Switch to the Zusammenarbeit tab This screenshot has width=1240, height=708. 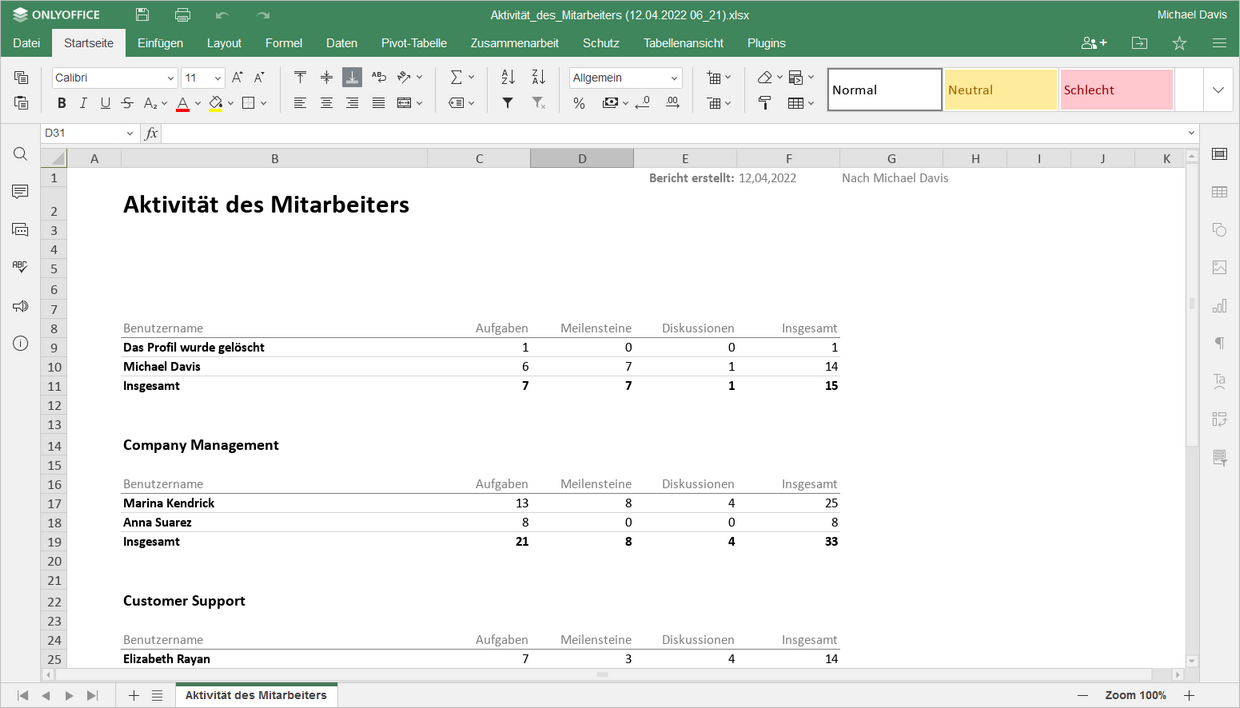pos(514,43)
